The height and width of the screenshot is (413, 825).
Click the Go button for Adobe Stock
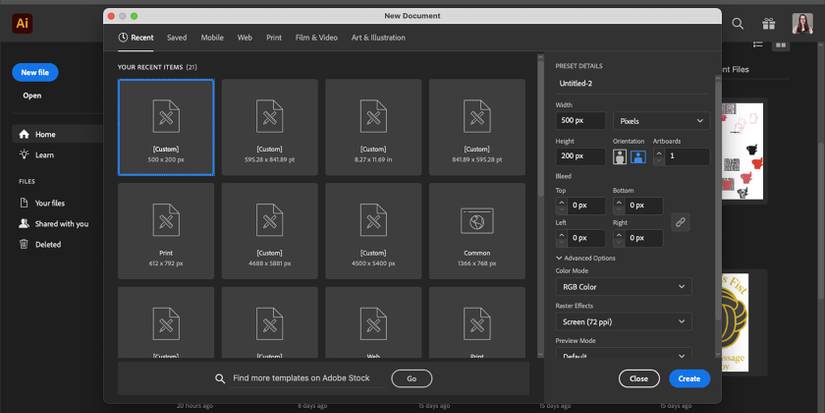411,379
